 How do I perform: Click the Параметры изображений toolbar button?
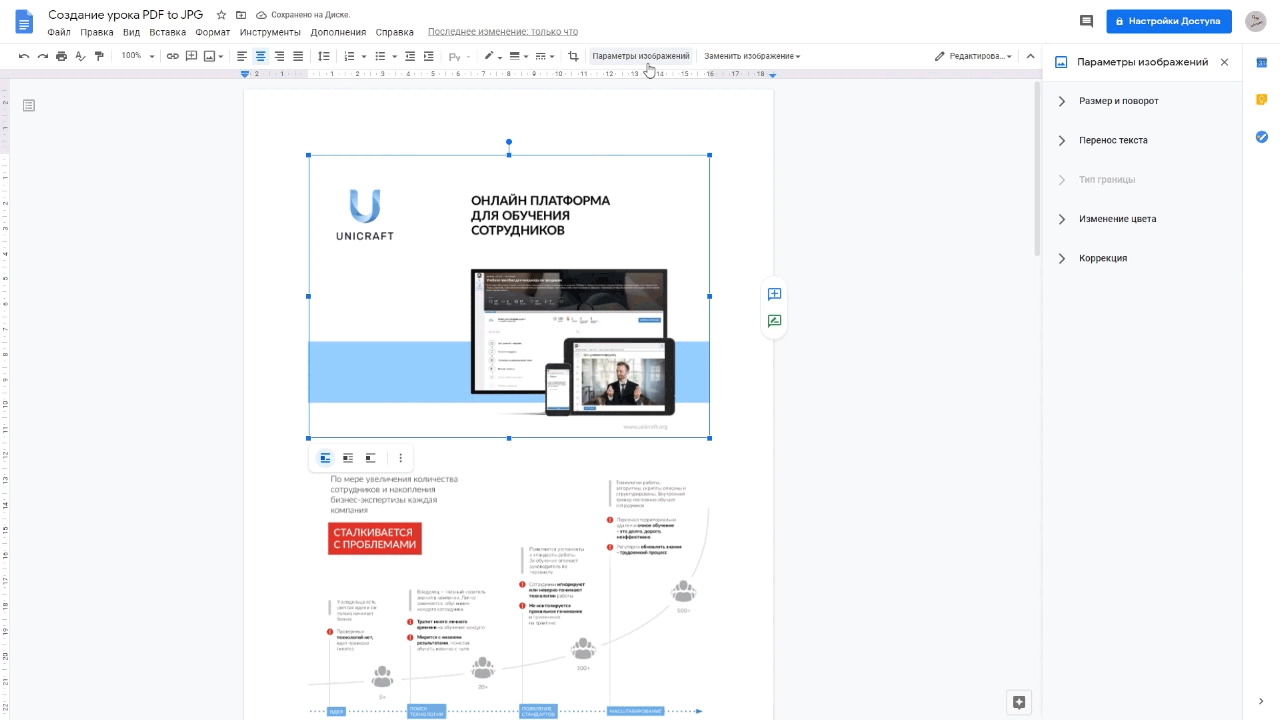pos(640,56)
